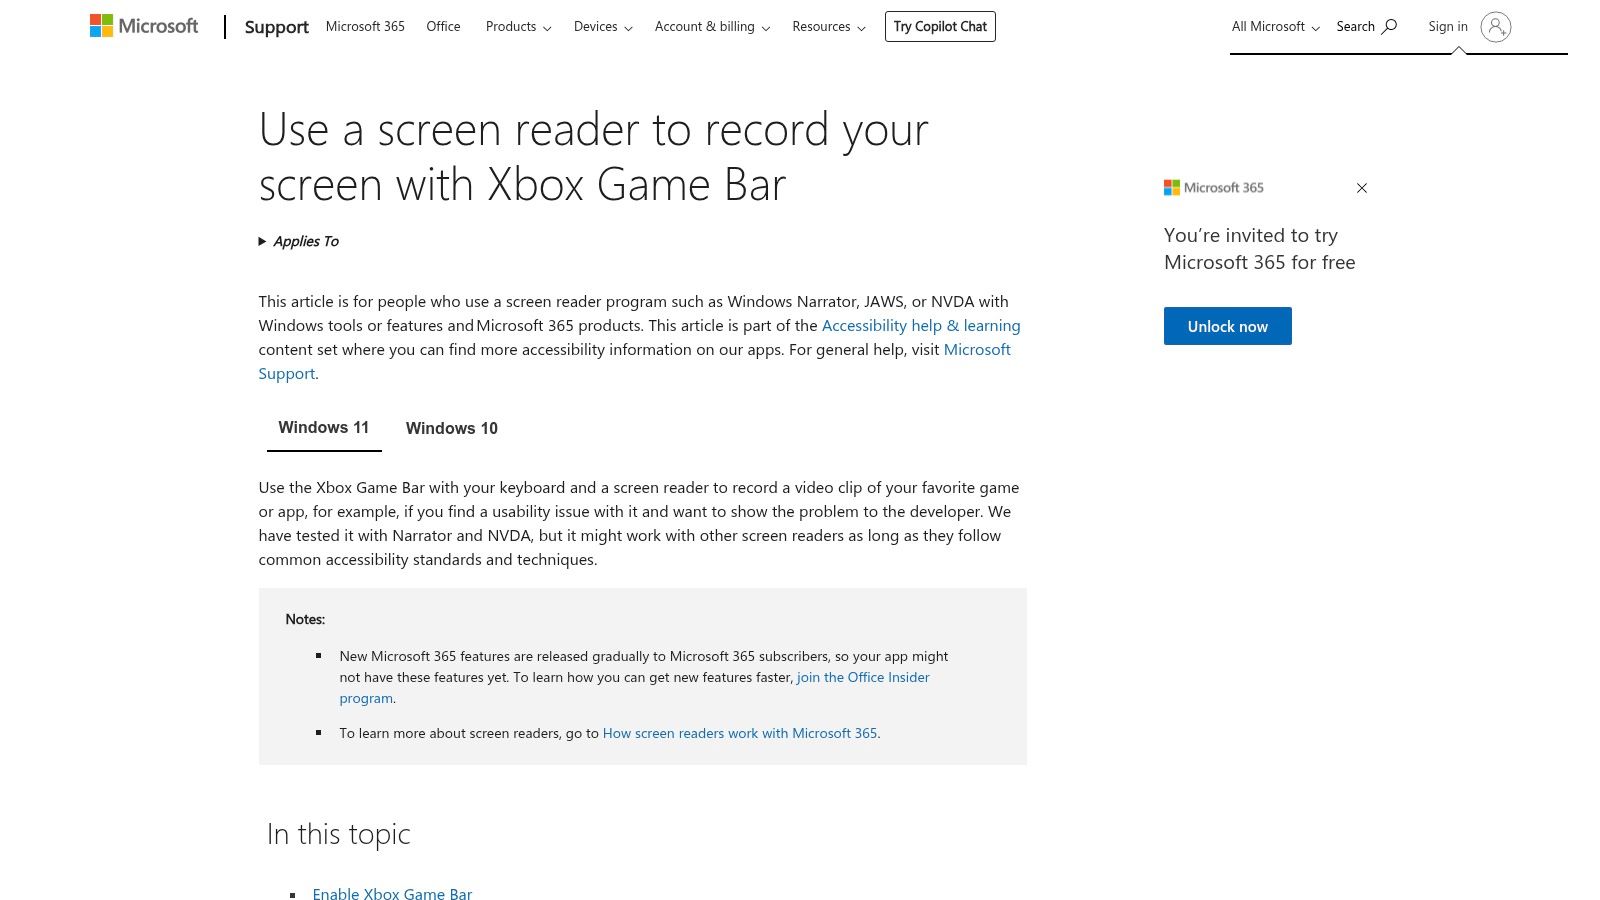Click Unlock now in the promo panel
Image resolution: width=1600 pixels, height=900 pixels.
coord(1227,326)
